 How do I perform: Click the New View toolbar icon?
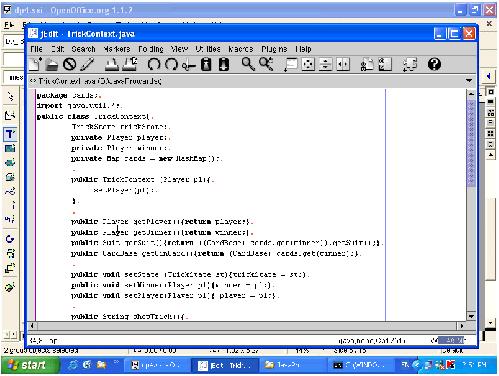tap(291, 64)
